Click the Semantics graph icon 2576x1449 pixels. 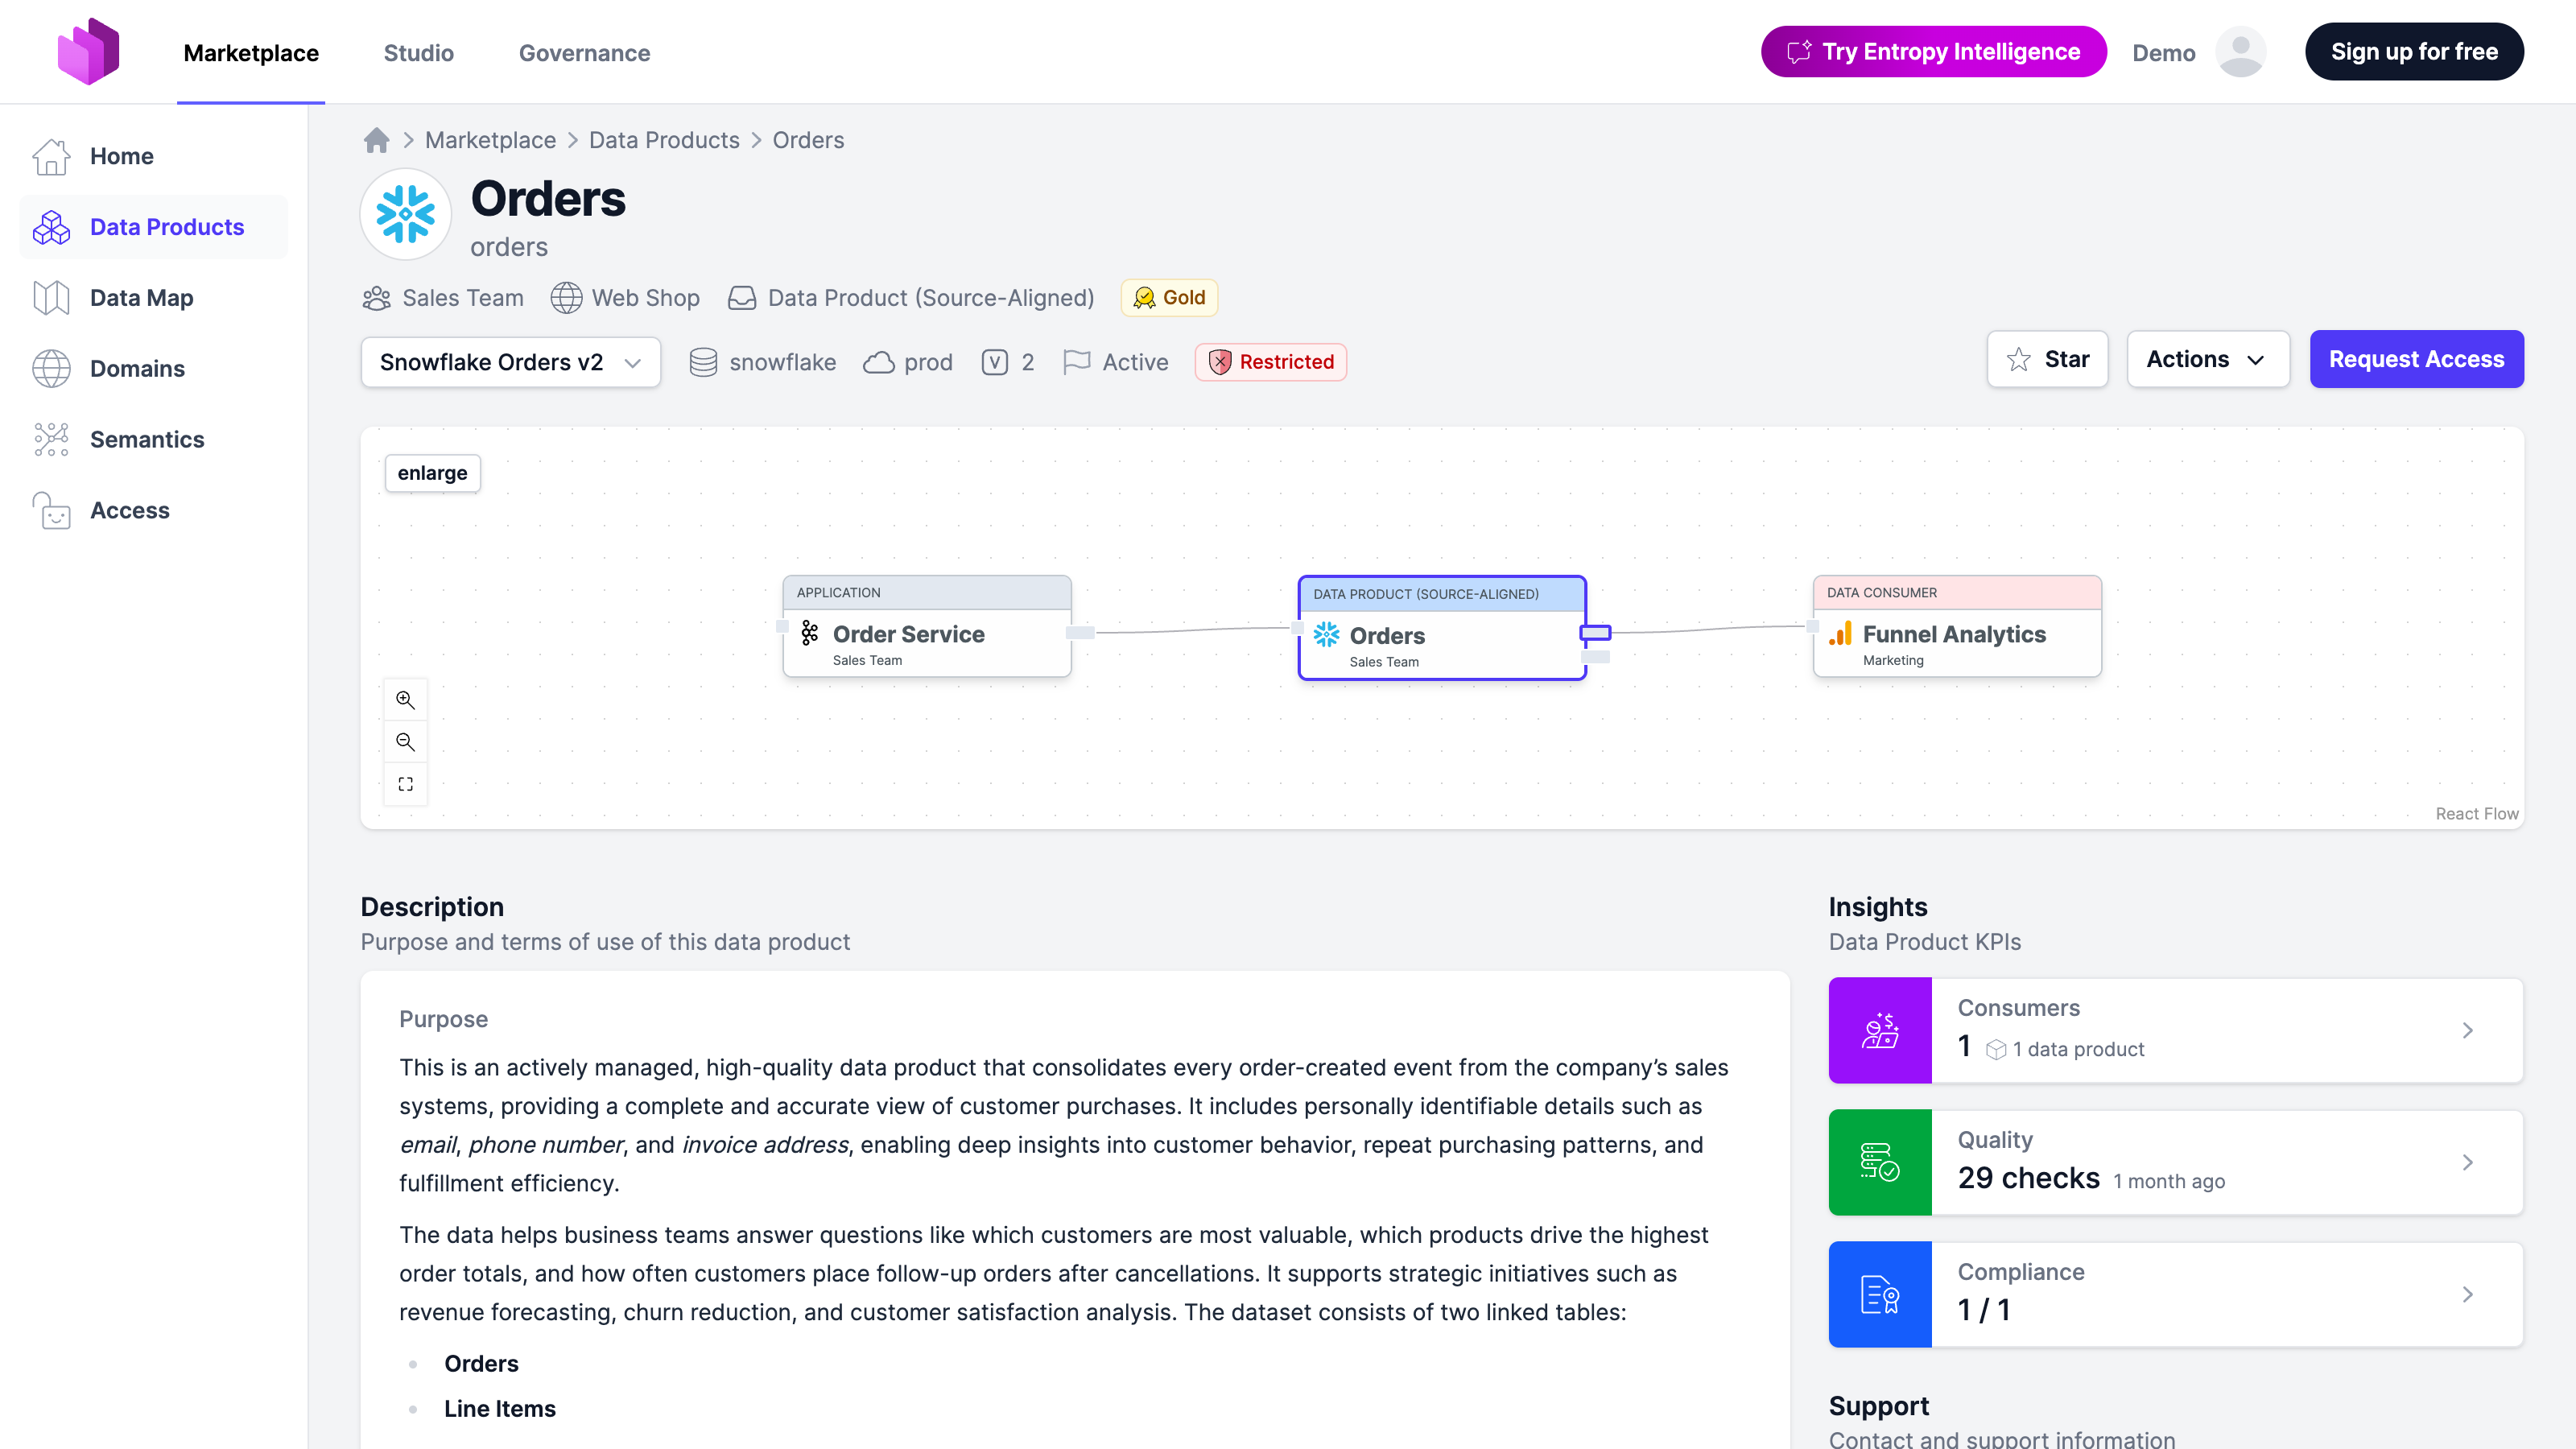coord(51,440)
